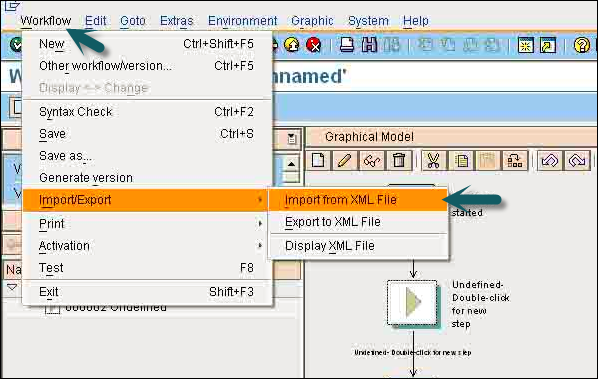Screen dimensions: 598x379
Task: Click the undefined step node in graph
Action: [412, 303]
